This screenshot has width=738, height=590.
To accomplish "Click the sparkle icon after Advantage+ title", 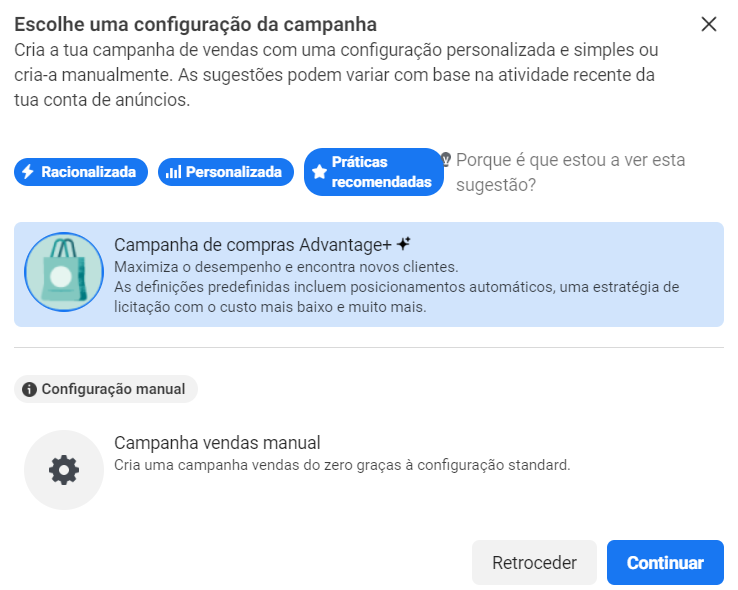I will pos(404,244).
